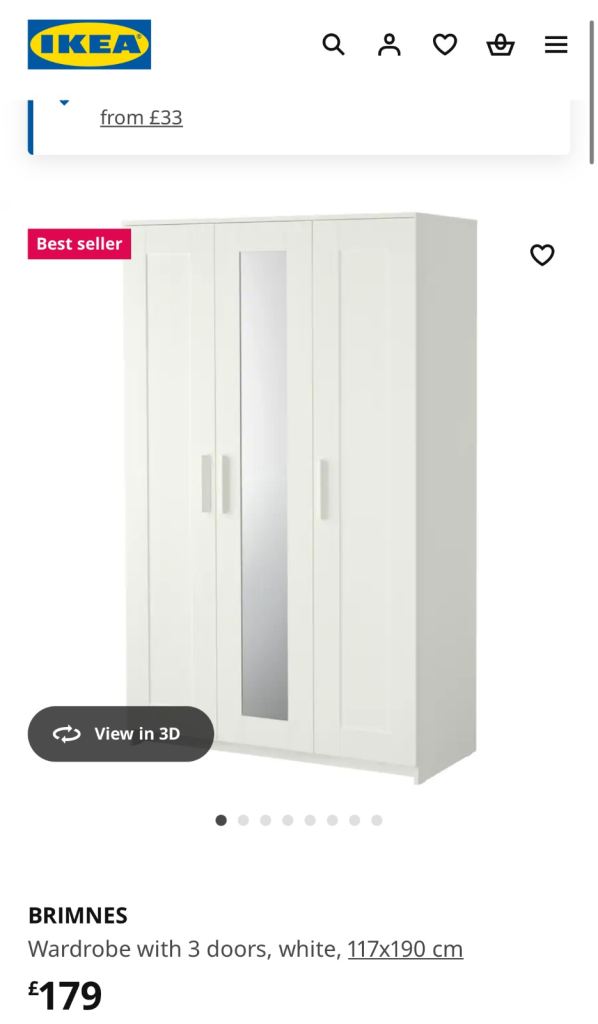
Task: Open the BRIMNES product title
Action: coord(78,916)
